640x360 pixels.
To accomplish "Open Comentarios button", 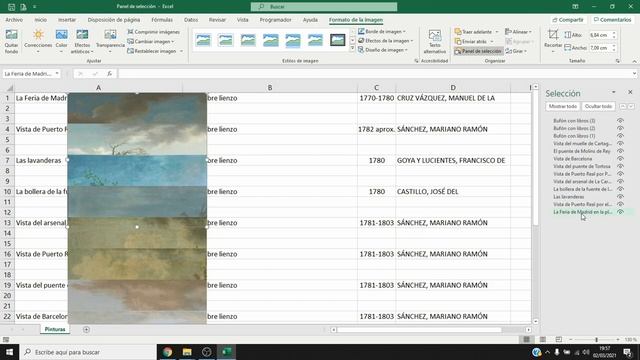I will pos(612,20).
